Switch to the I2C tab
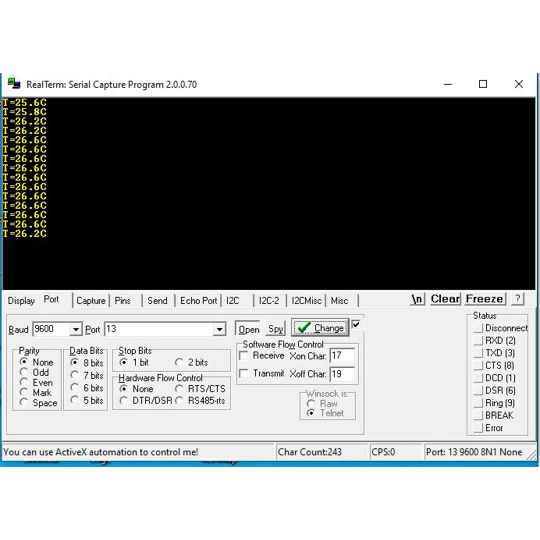 (232, 301)
